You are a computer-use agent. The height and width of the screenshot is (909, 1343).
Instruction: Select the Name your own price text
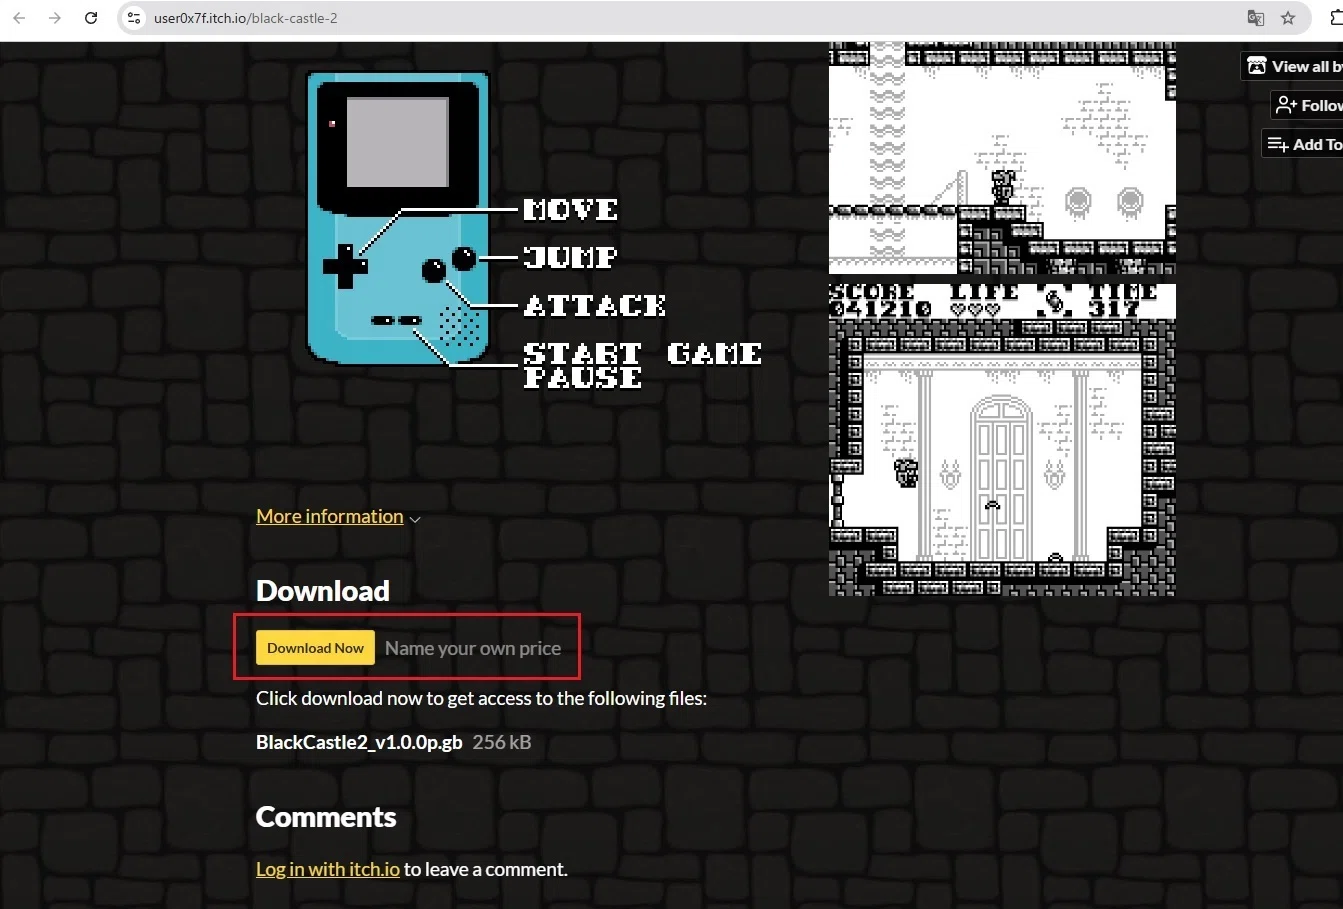point(473,648)
